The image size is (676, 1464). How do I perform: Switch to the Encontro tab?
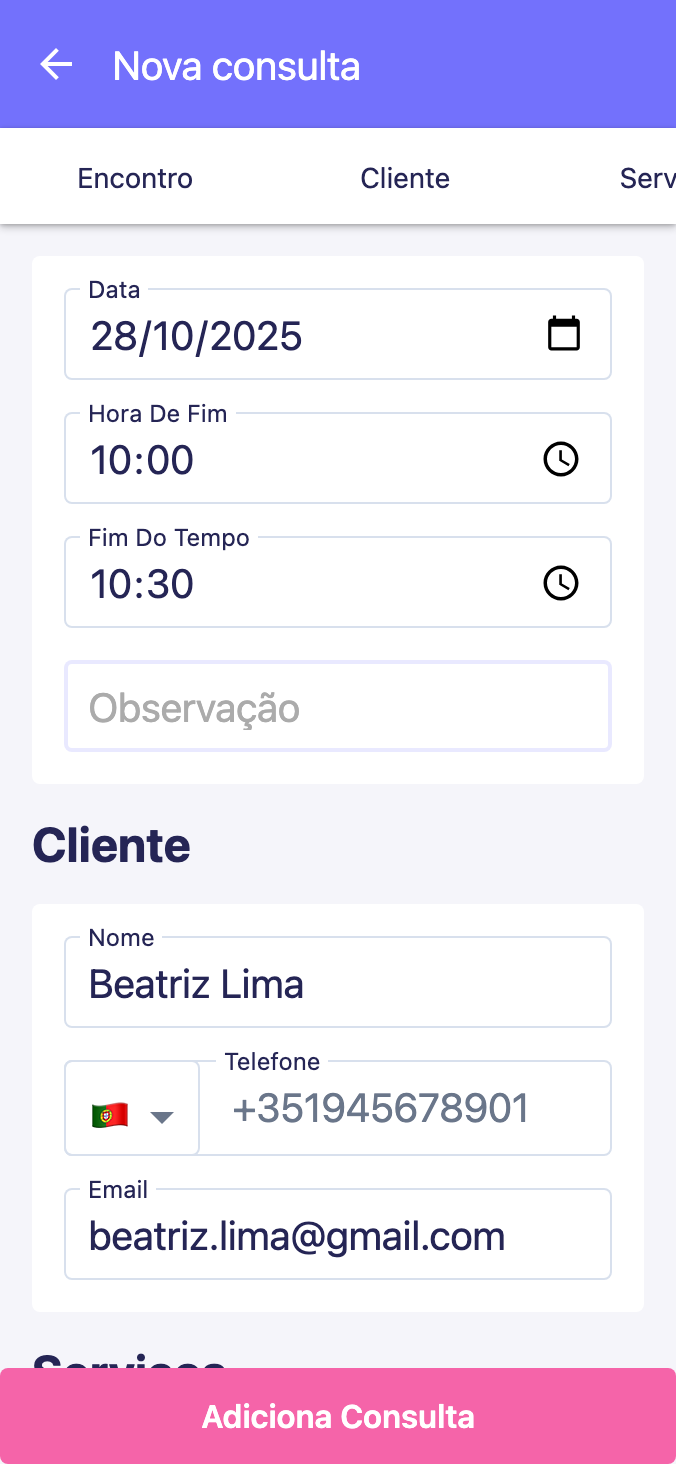click(x=135, y=178)
